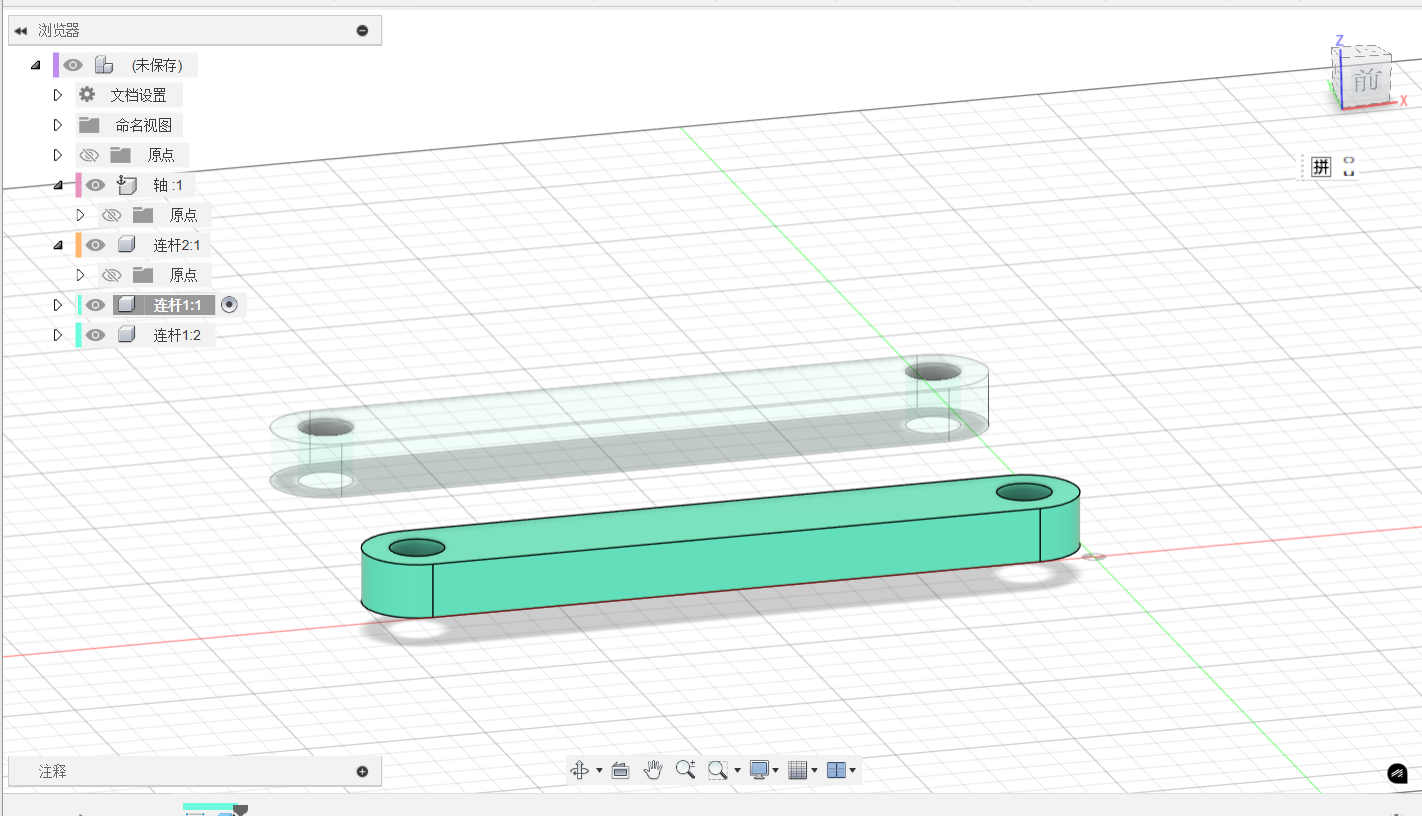
Task: Collapse the root (未保存) tree node
Action: tap(36, 65)
